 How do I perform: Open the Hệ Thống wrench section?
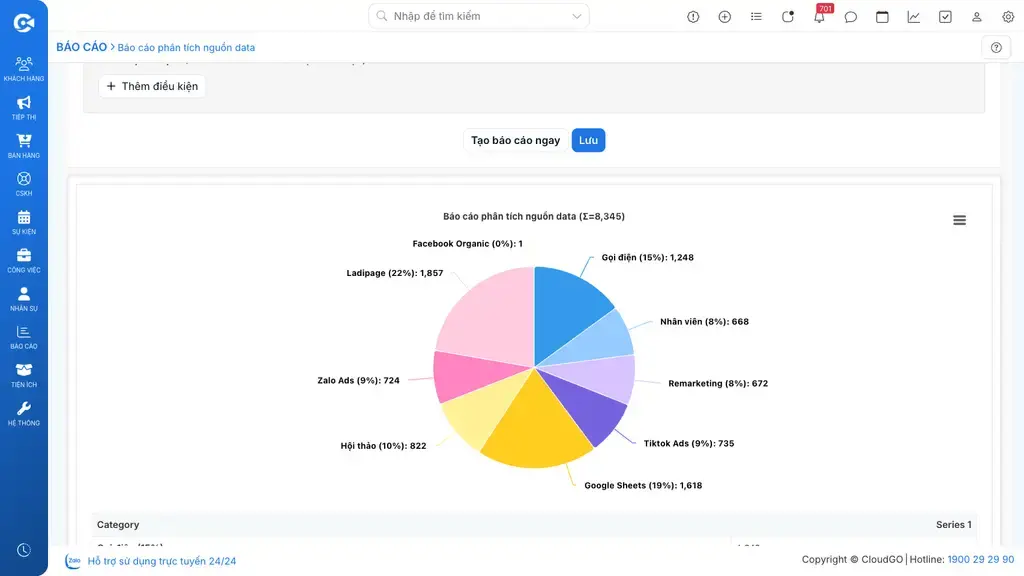24,414
